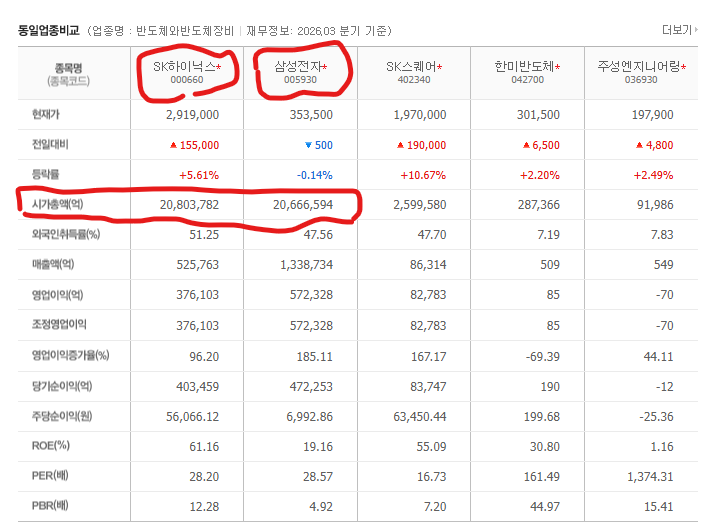
Task: Select the market cap 91,986
Action: 655,205
